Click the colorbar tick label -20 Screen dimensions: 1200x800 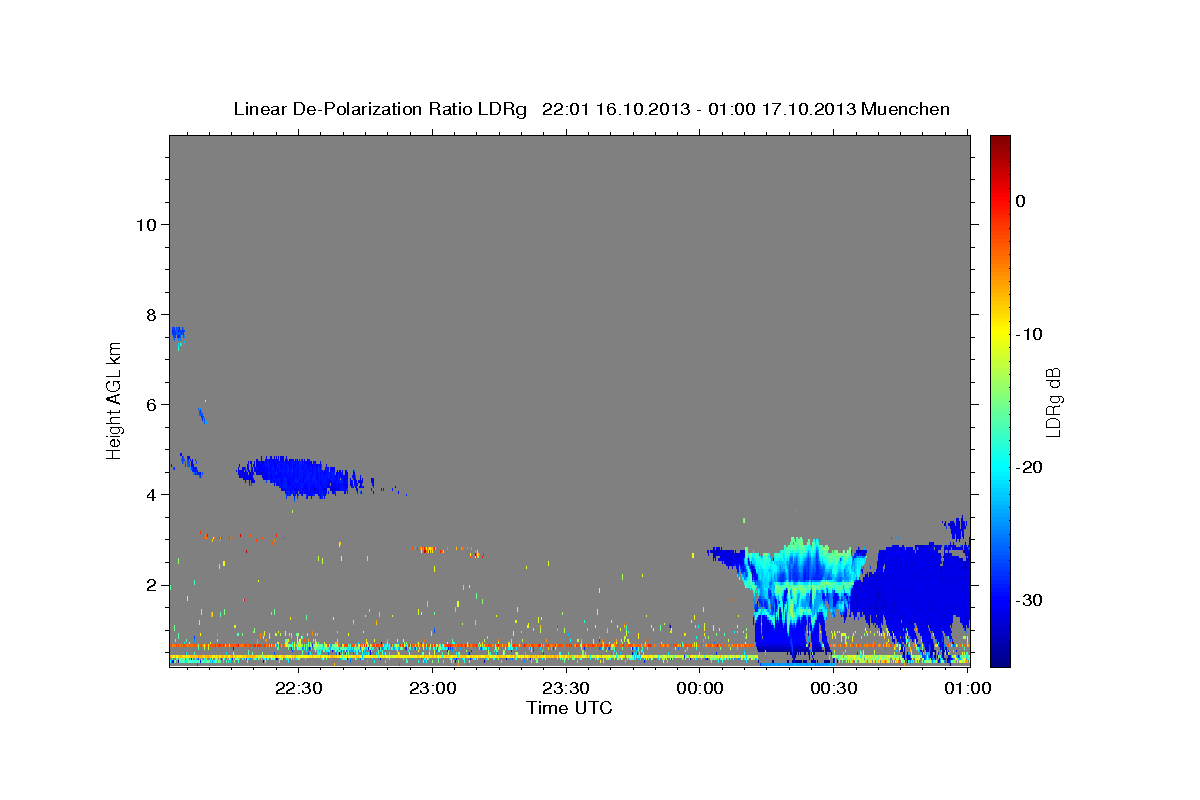(1030, 467)
